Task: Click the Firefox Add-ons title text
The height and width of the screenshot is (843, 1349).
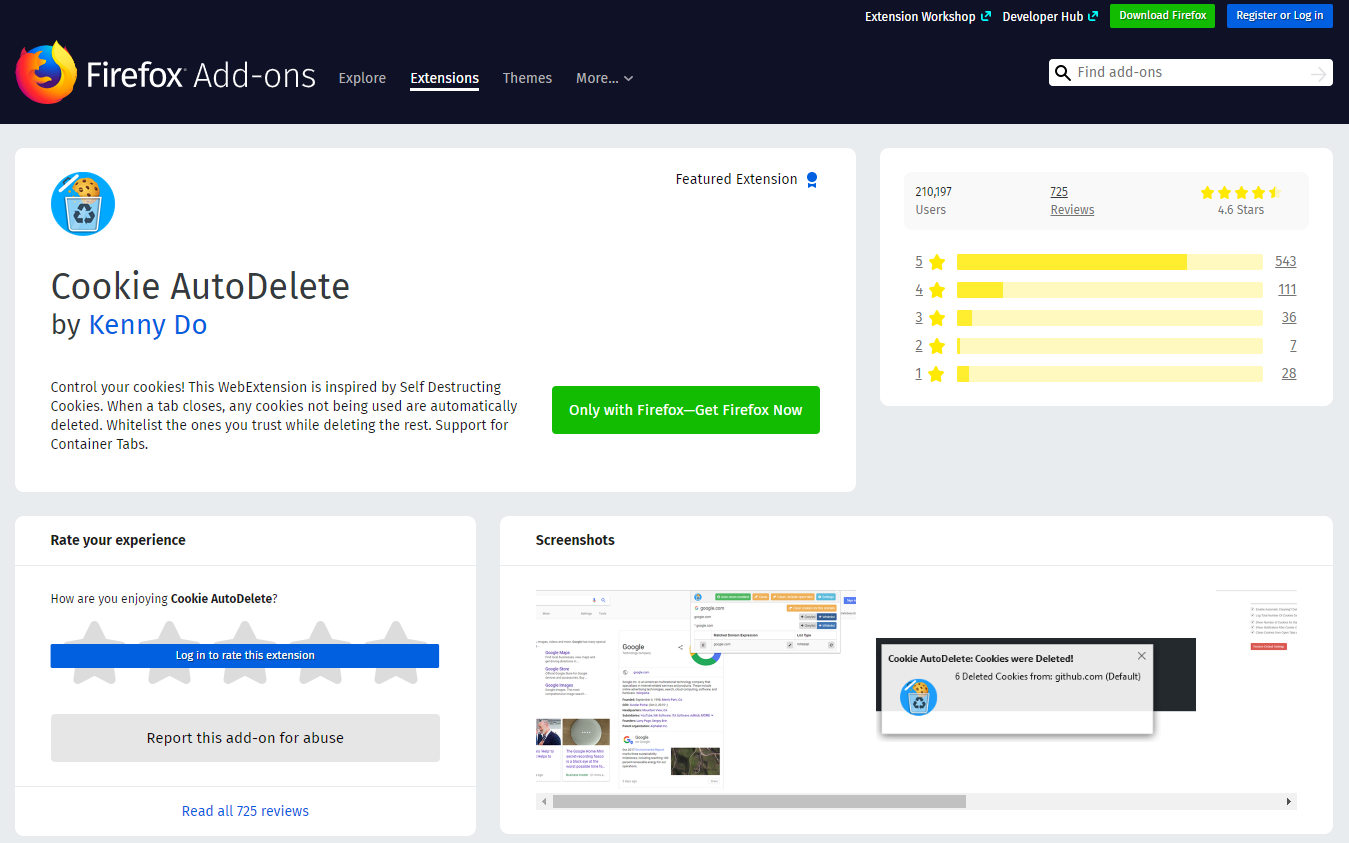Action: click(201, 76)
